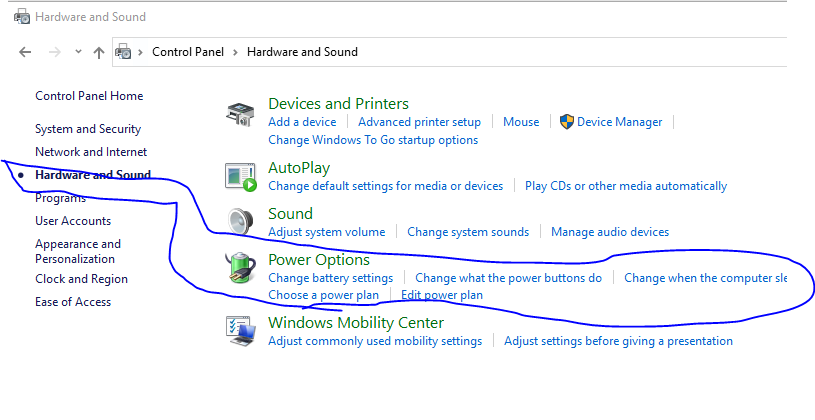Open Advanced printer setup

pyautogui.click(x=419, y=122)
